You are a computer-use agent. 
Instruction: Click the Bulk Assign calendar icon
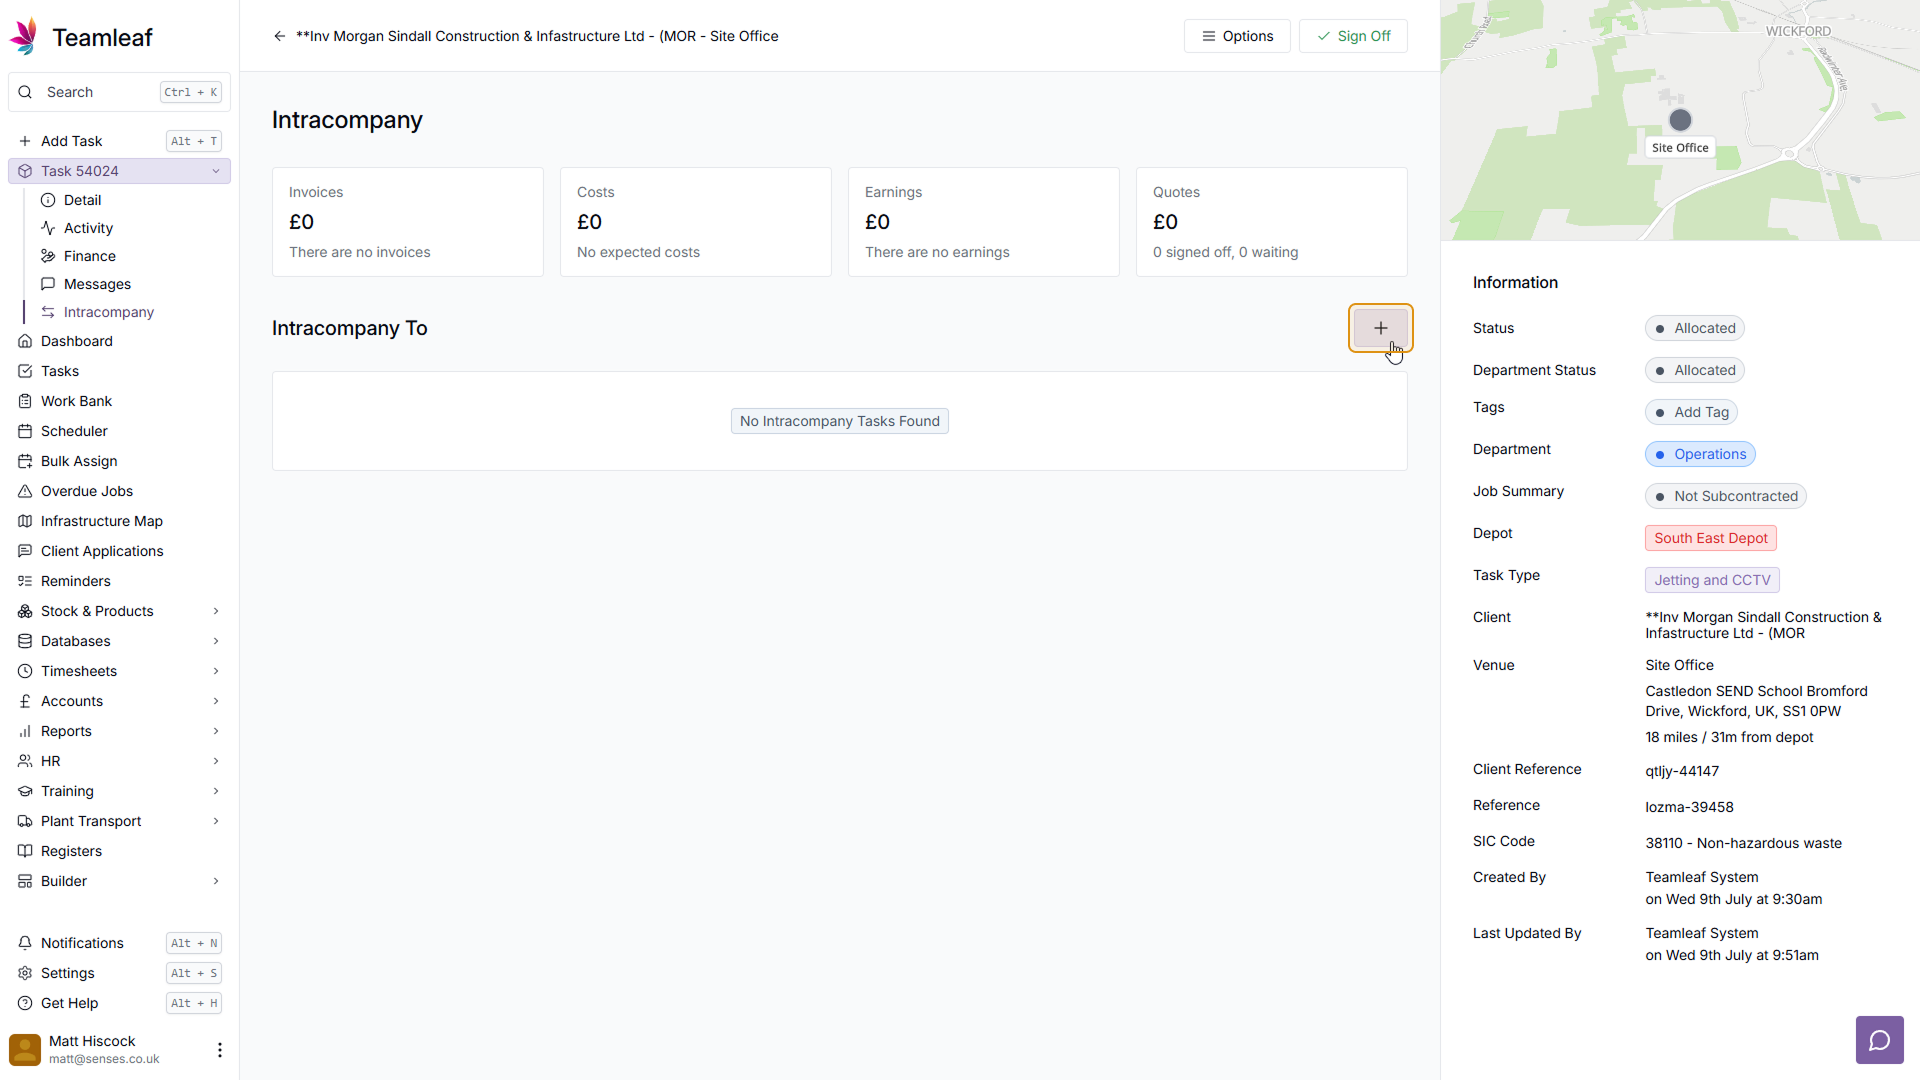25,461
